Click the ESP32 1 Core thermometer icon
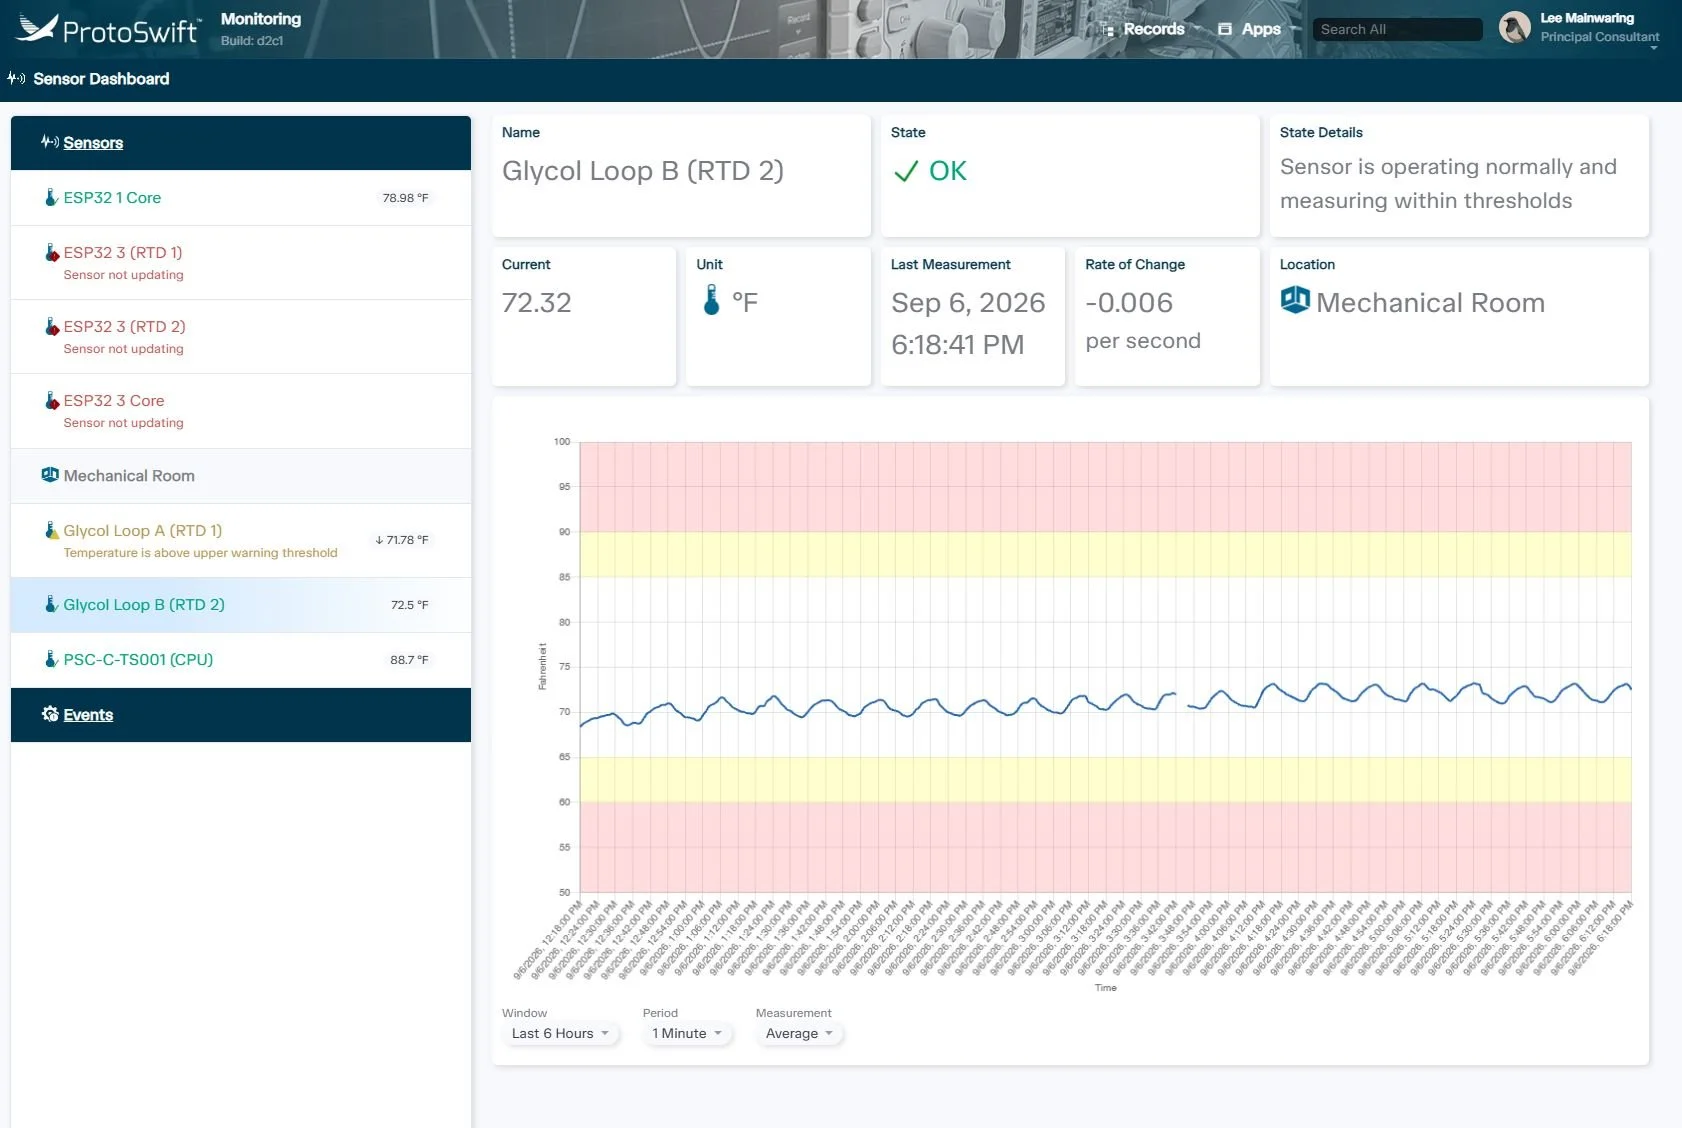This screenshot has width=1682, height=1128. point(51,197)
